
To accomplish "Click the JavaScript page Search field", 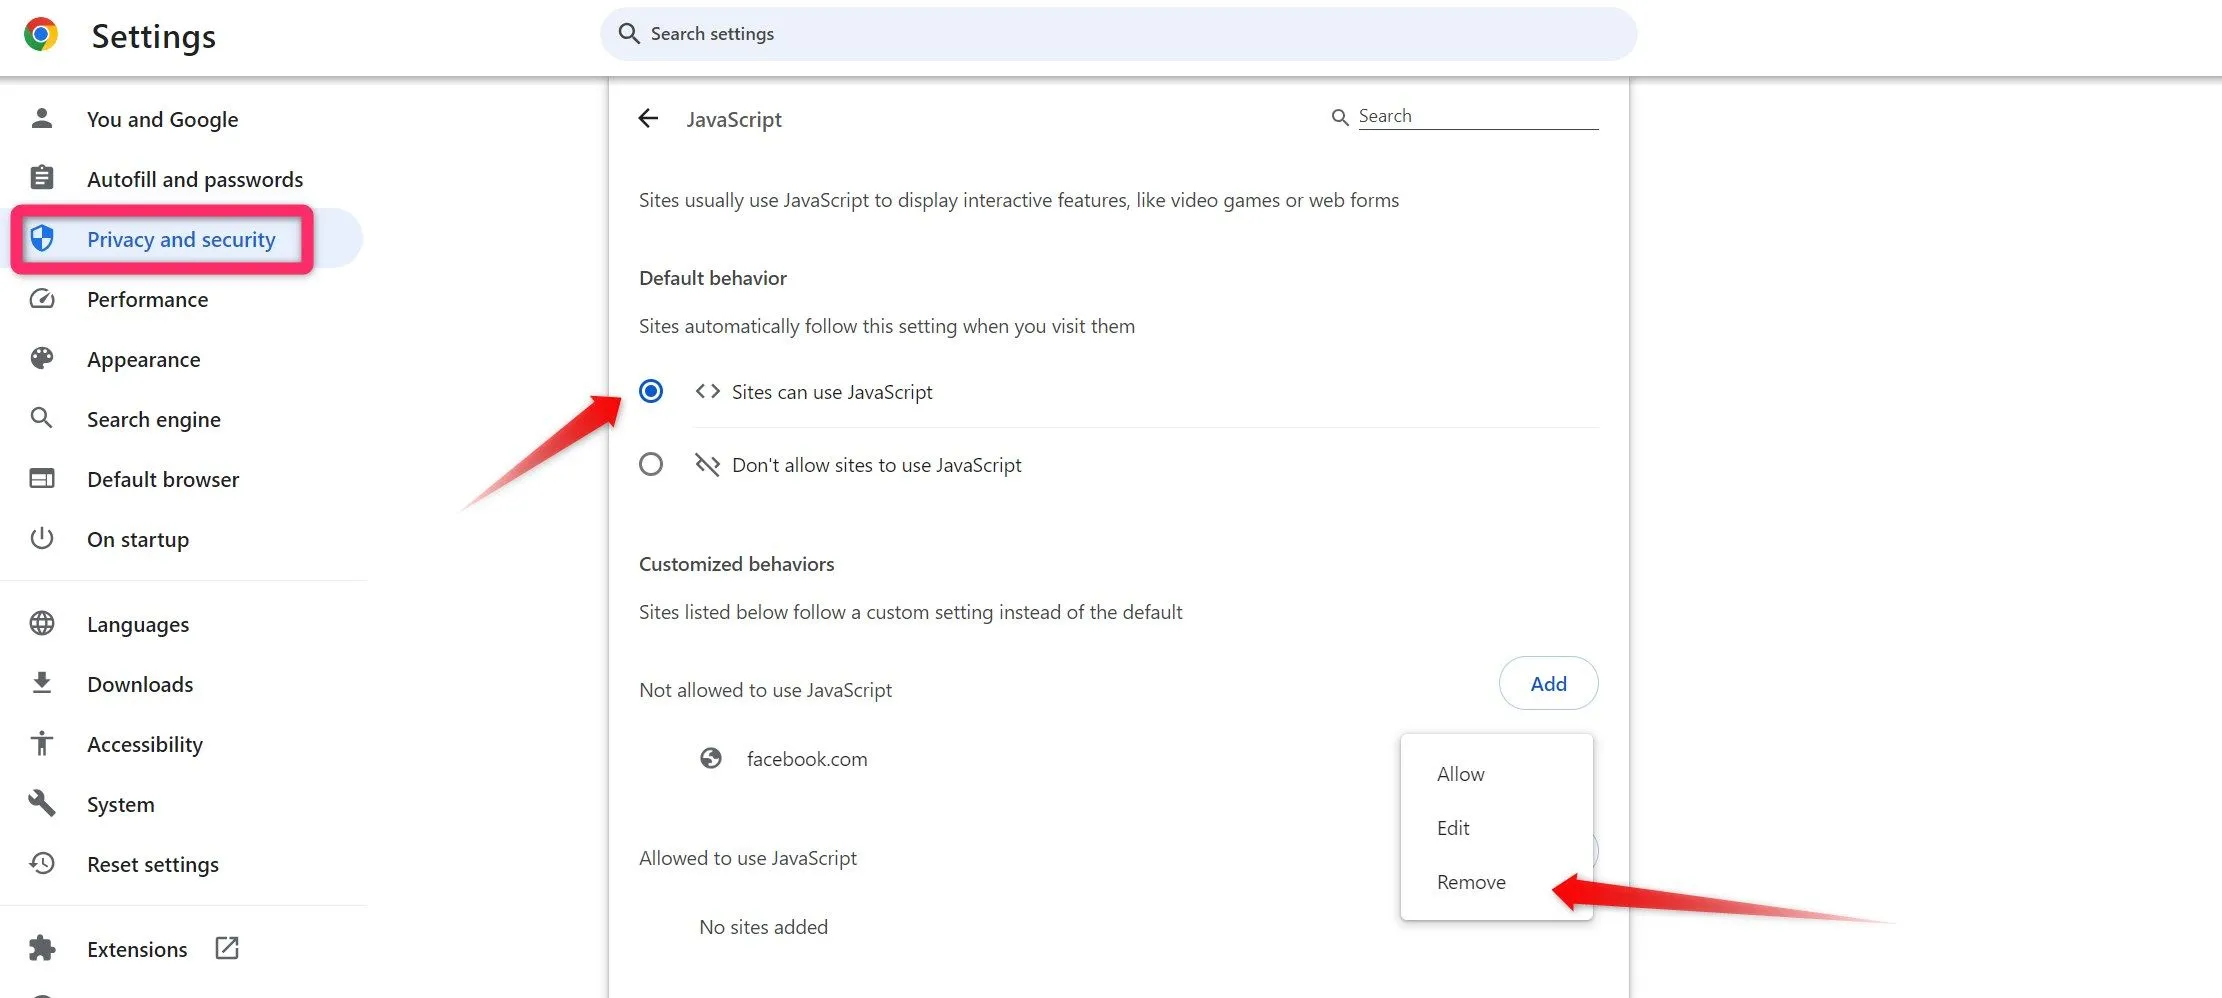I will coord(1478,116).
